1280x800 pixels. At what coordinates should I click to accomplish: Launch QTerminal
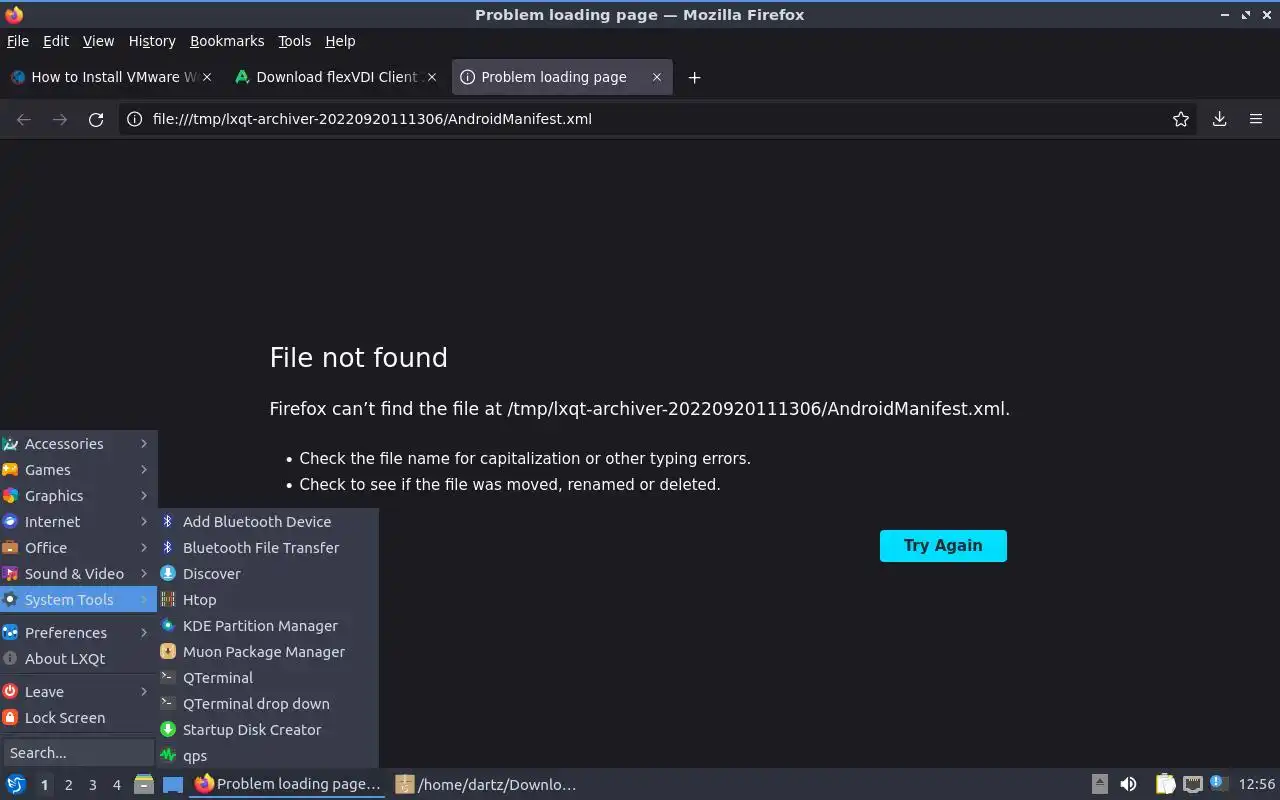[268, 678]
